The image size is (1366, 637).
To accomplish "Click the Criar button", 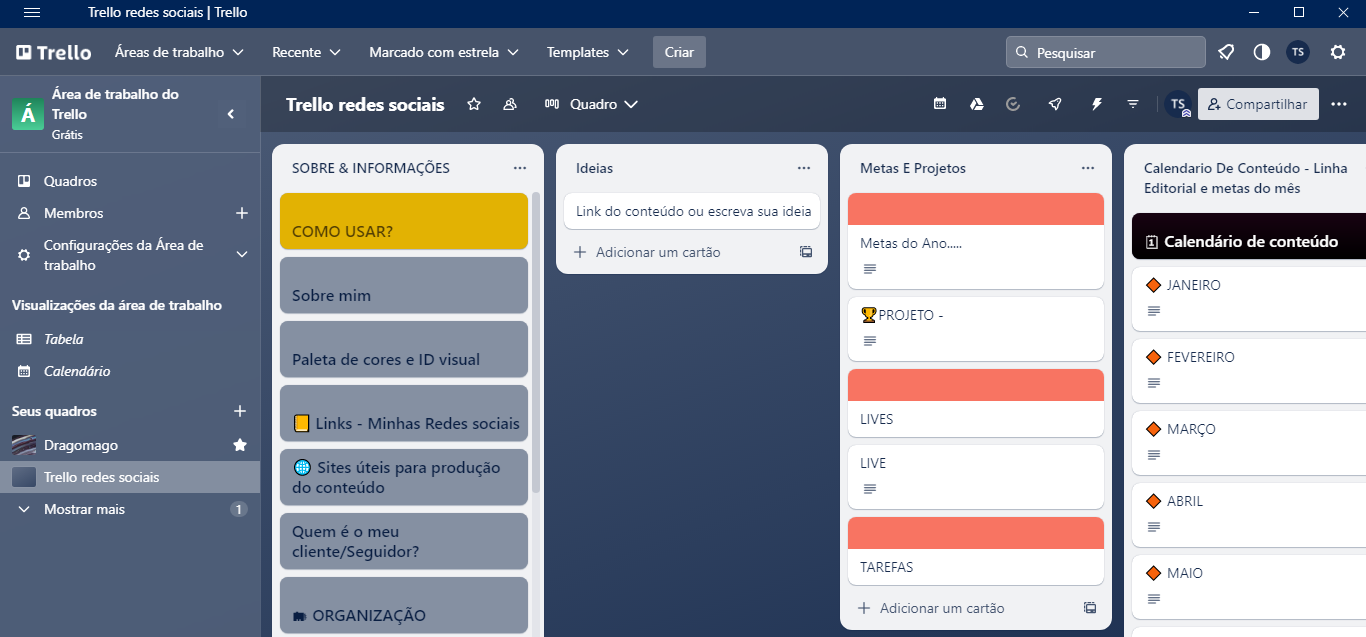I will coord(679,52).
